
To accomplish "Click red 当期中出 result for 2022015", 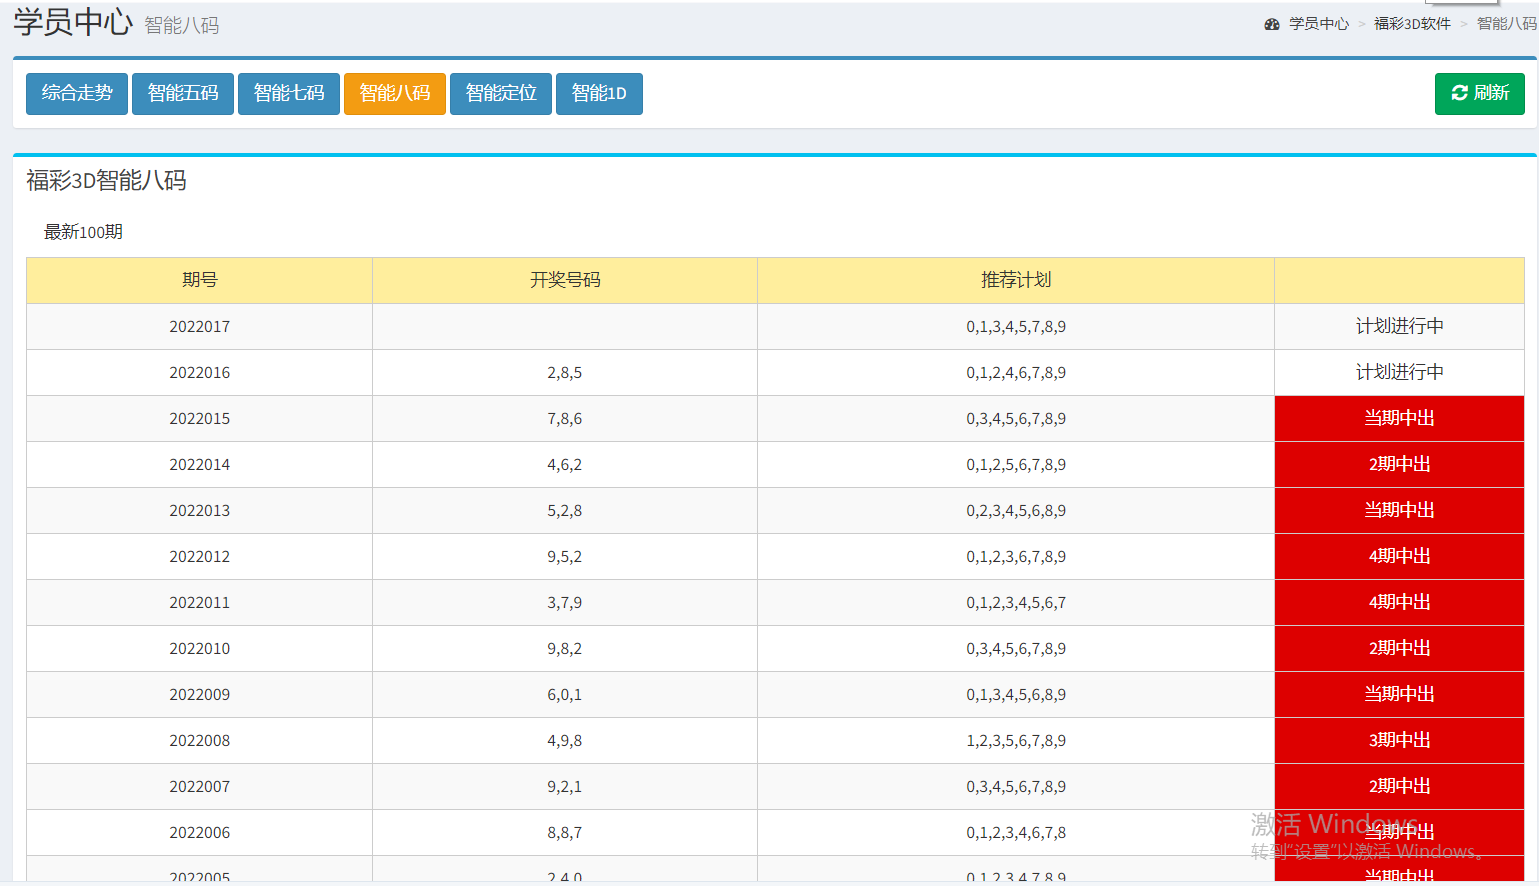I will tap(1400, 419).
